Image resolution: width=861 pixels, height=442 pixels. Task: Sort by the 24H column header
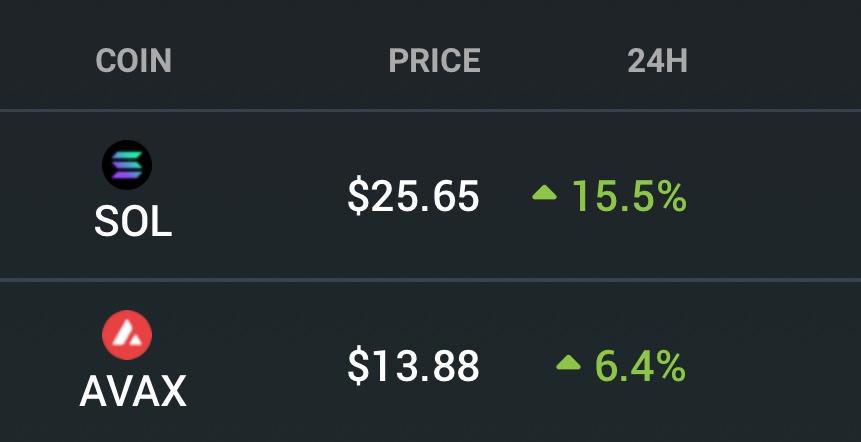[x=657, y=60]
